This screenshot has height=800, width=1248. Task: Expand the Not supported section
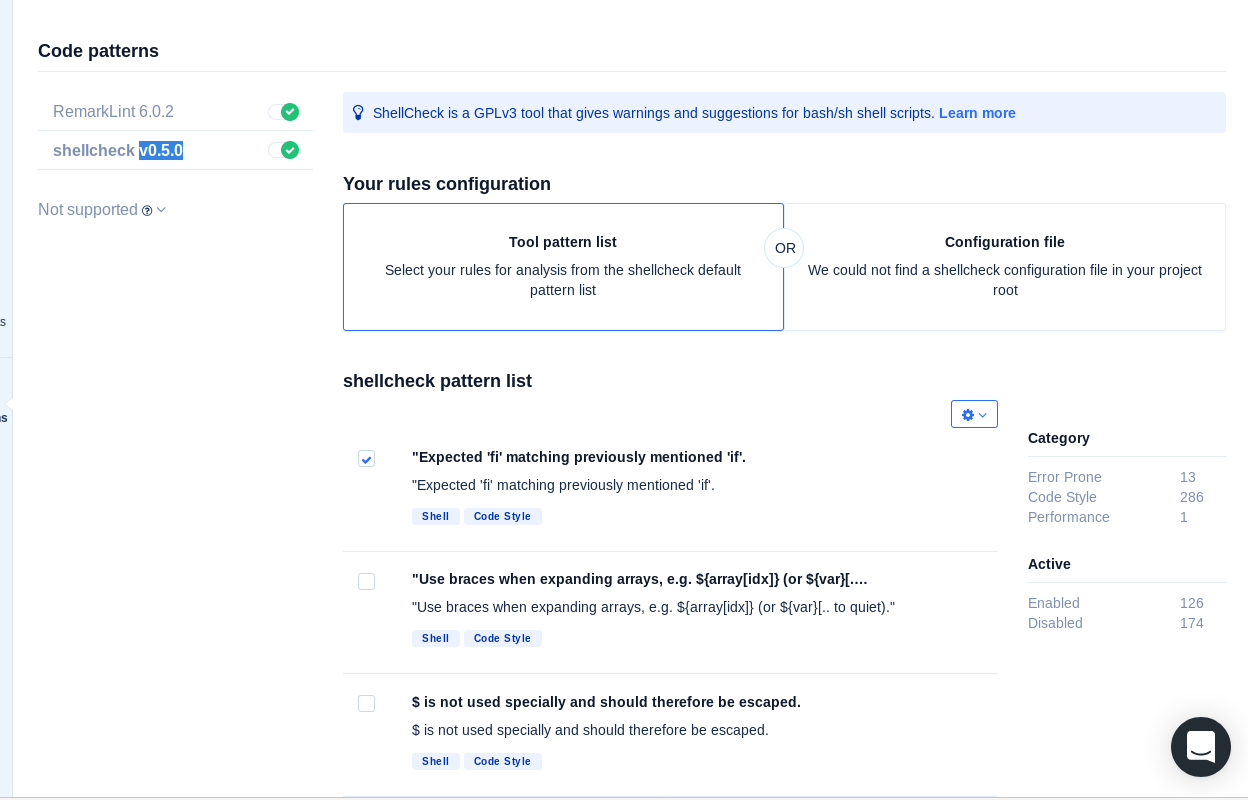161,211
